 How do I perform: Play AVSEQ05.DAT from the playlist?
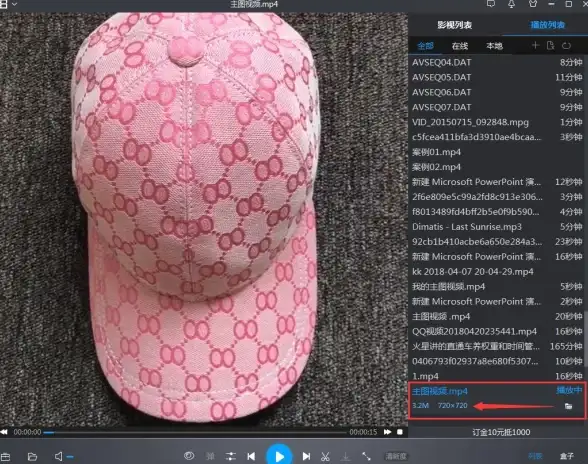pyautogui.click(x=497, y=78)
